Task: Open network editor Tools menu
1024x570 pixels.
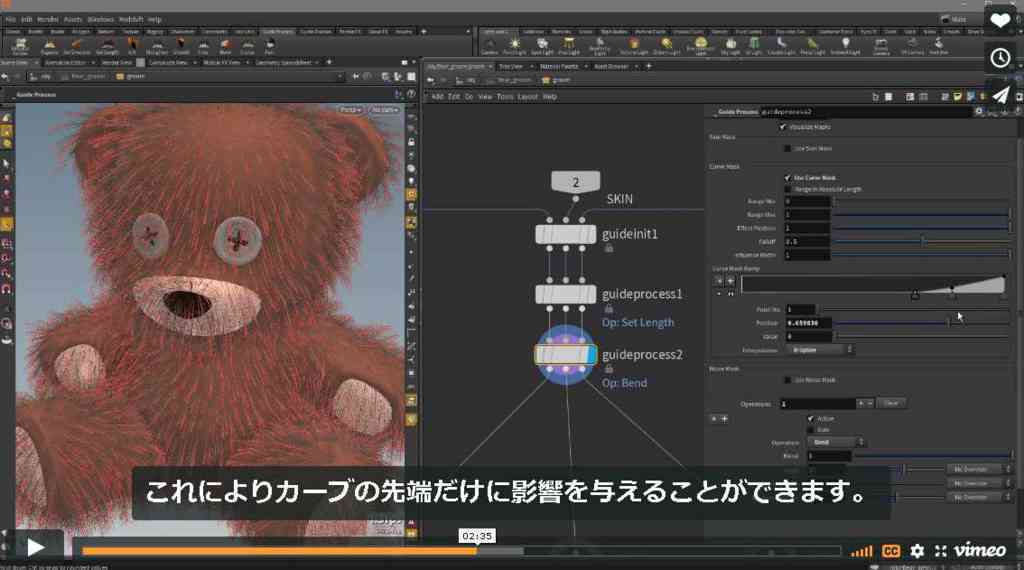Action: click(505, 97)
